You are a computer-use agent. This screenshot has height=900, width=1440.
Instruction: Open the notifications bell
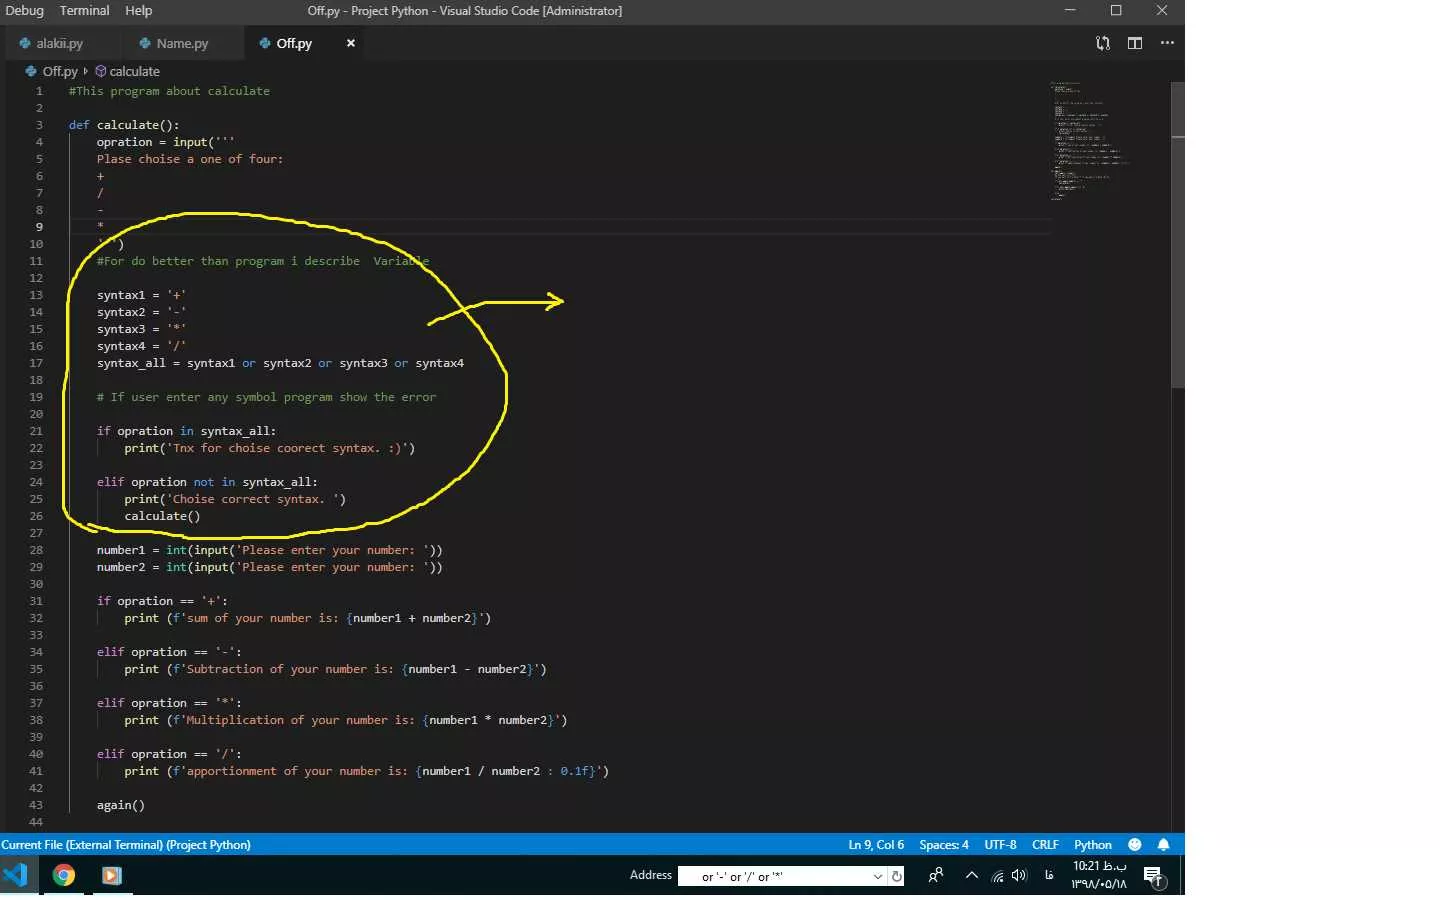coord(1163,845)
